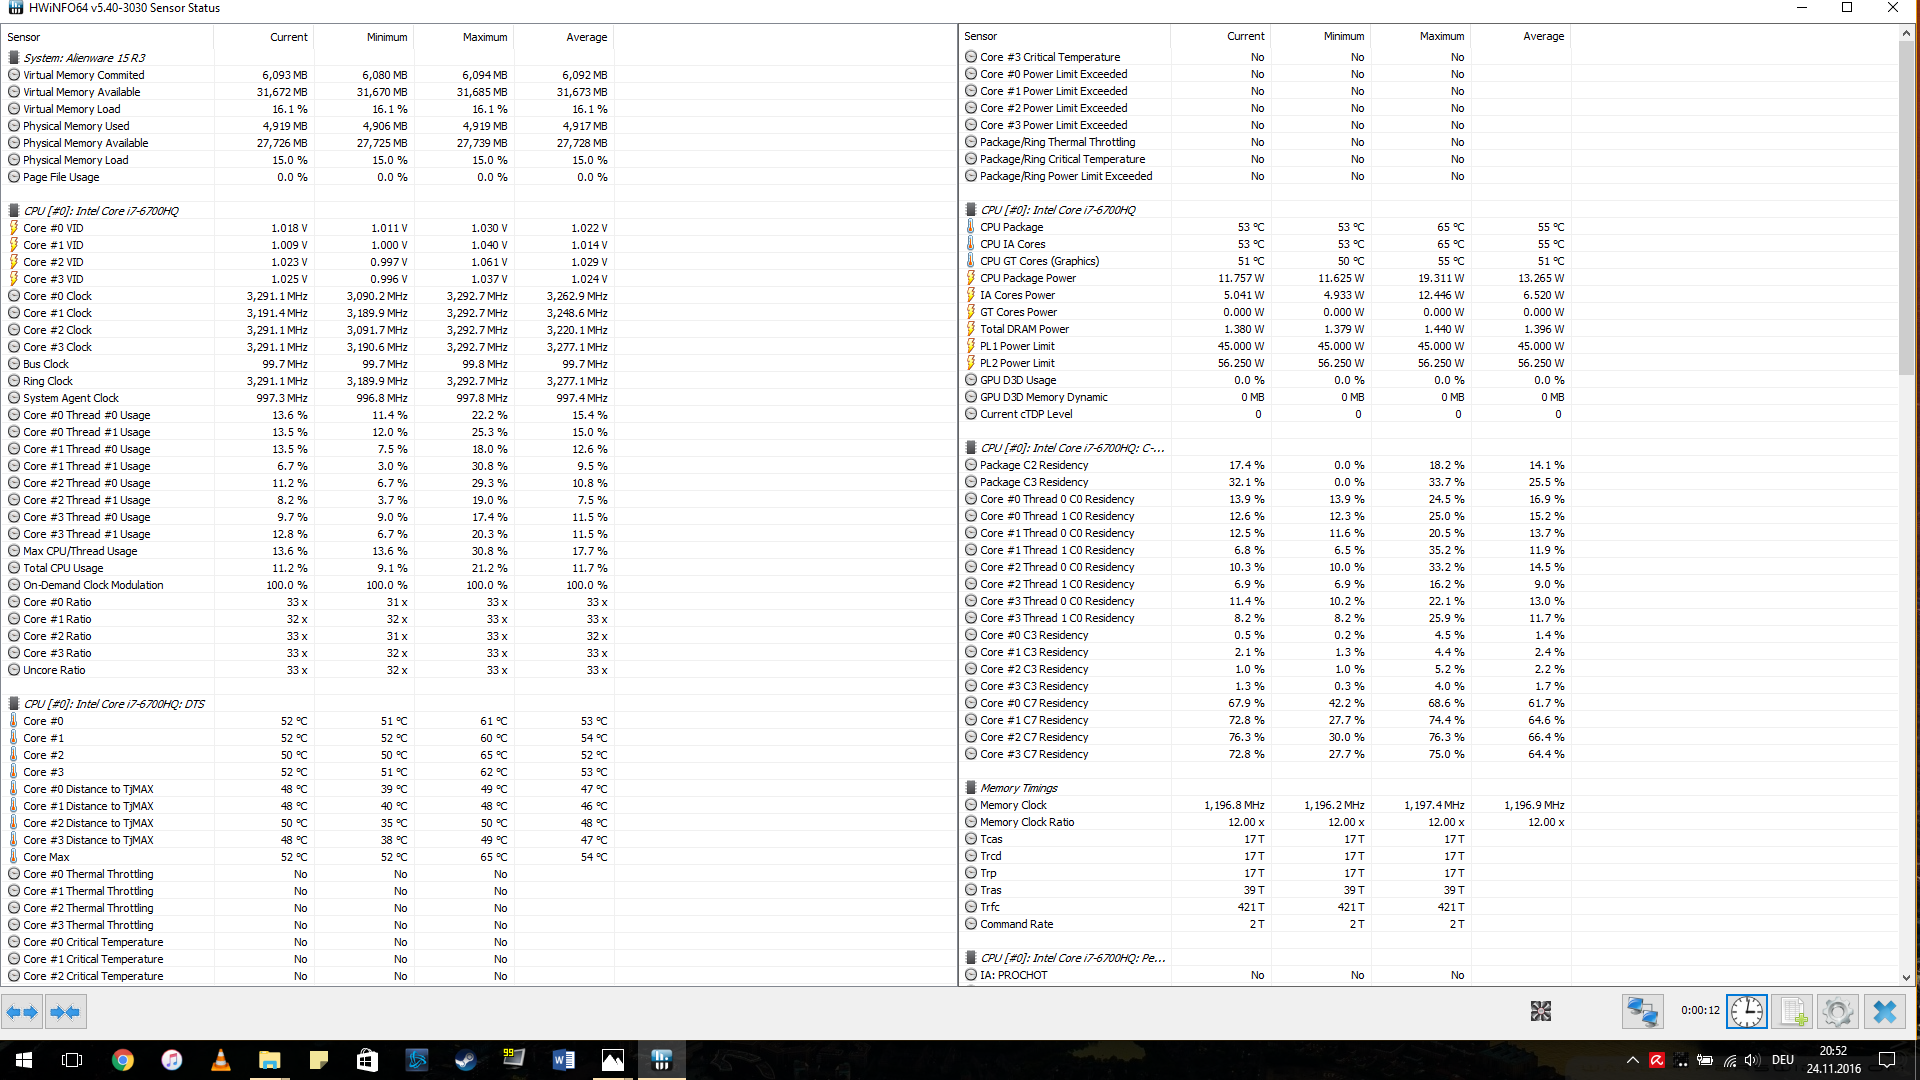This screenshot has height=1080, width=1920.
Task: Open sensor settings gear button
Action: [x=1838, y=1012]
